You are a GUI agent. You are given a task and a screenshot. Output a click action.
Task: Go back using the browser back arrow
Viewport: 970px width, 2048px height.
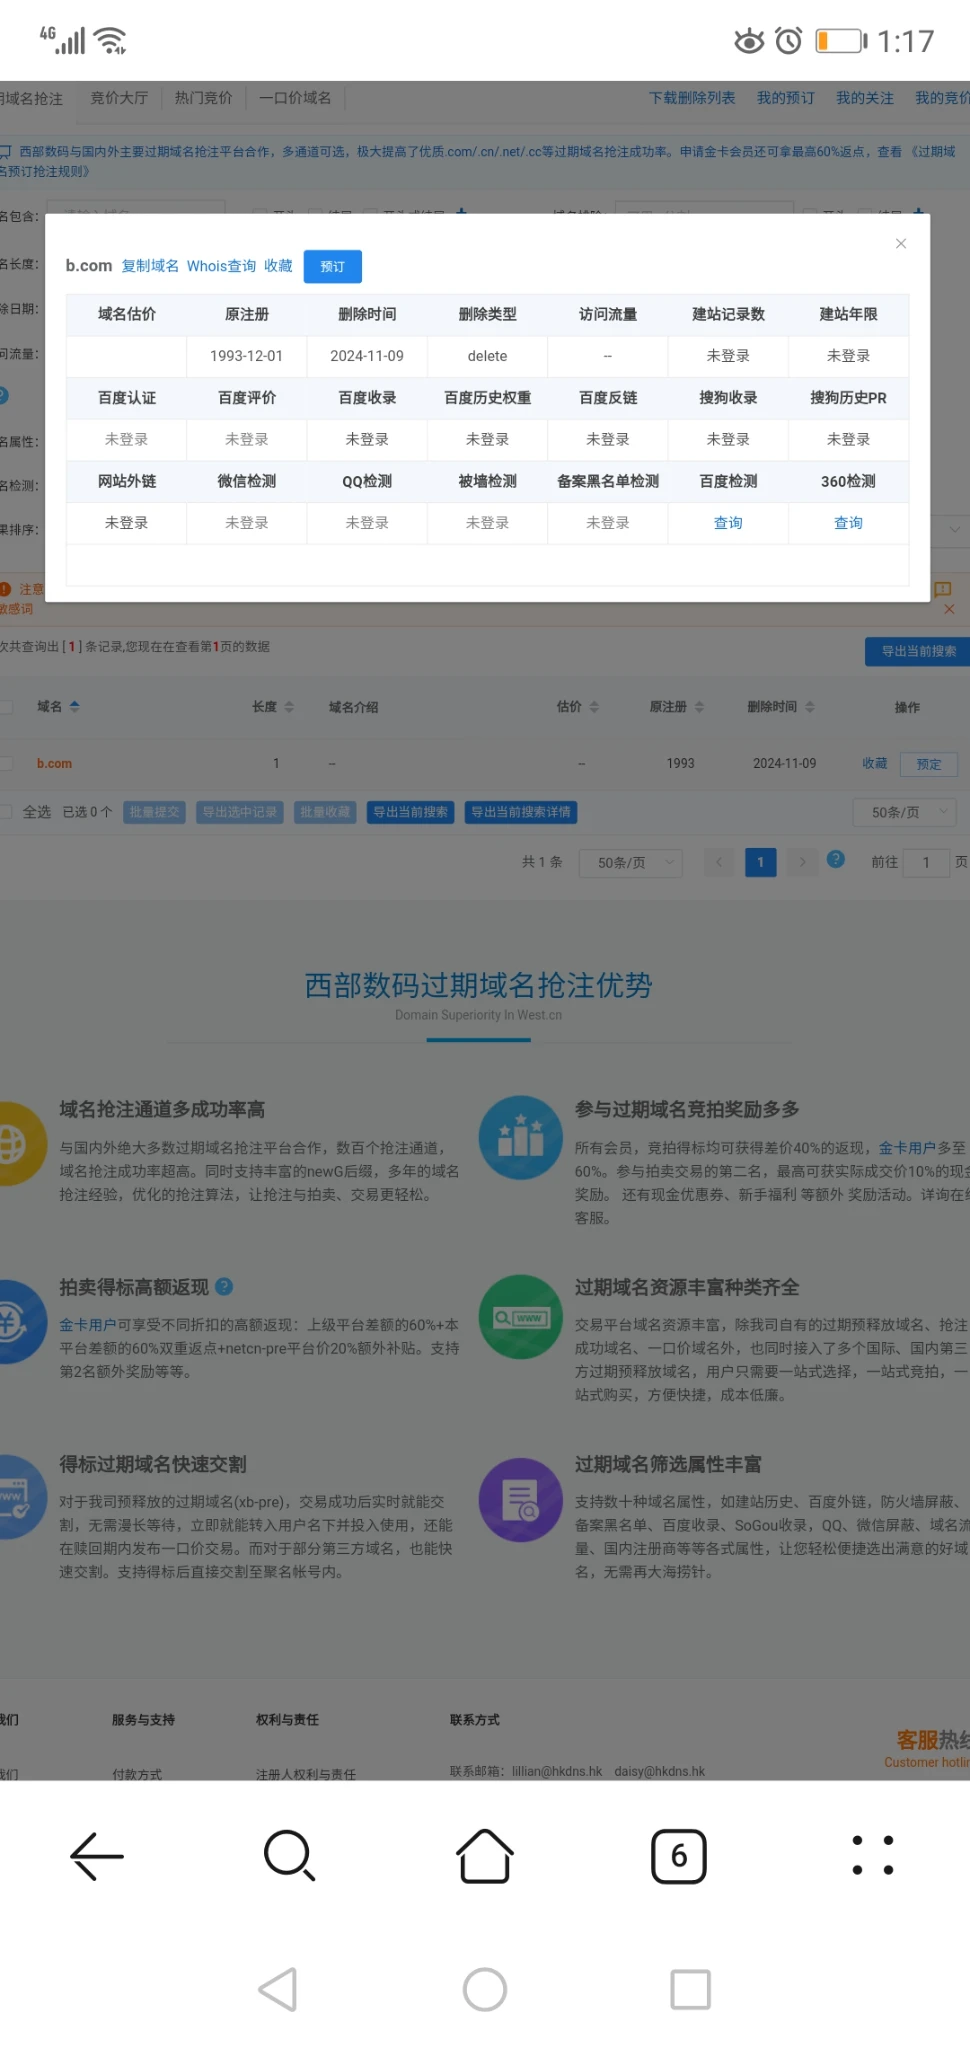pos(97,1856)
